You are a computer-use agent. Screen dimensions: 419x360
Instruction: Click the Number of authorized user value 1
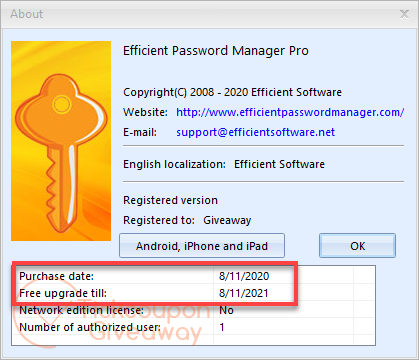click(222, 327)
